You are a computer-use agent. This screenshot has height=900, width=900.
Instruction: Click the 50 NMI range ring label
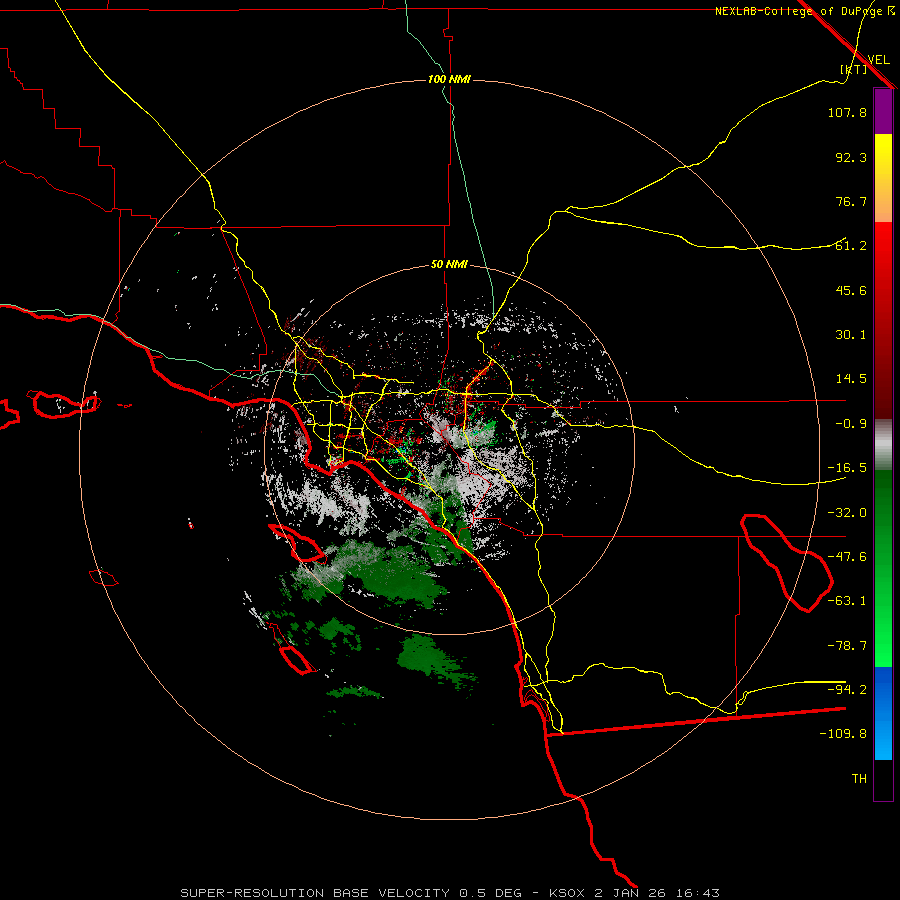[x=449, y=265]
